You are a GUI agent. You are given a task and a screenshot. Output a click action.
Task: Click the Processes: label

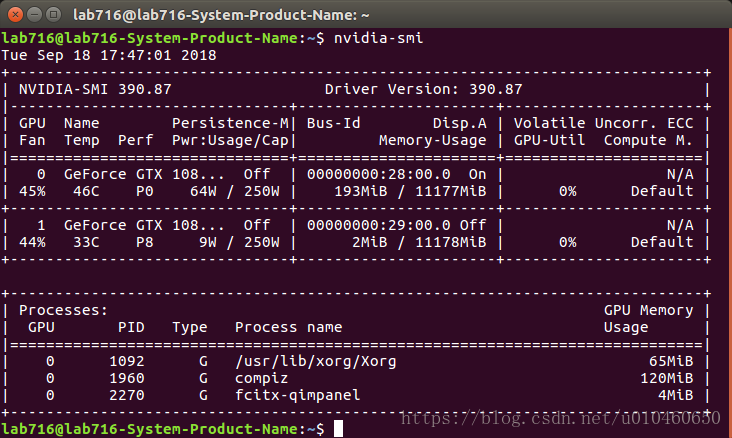click(63, 310)
